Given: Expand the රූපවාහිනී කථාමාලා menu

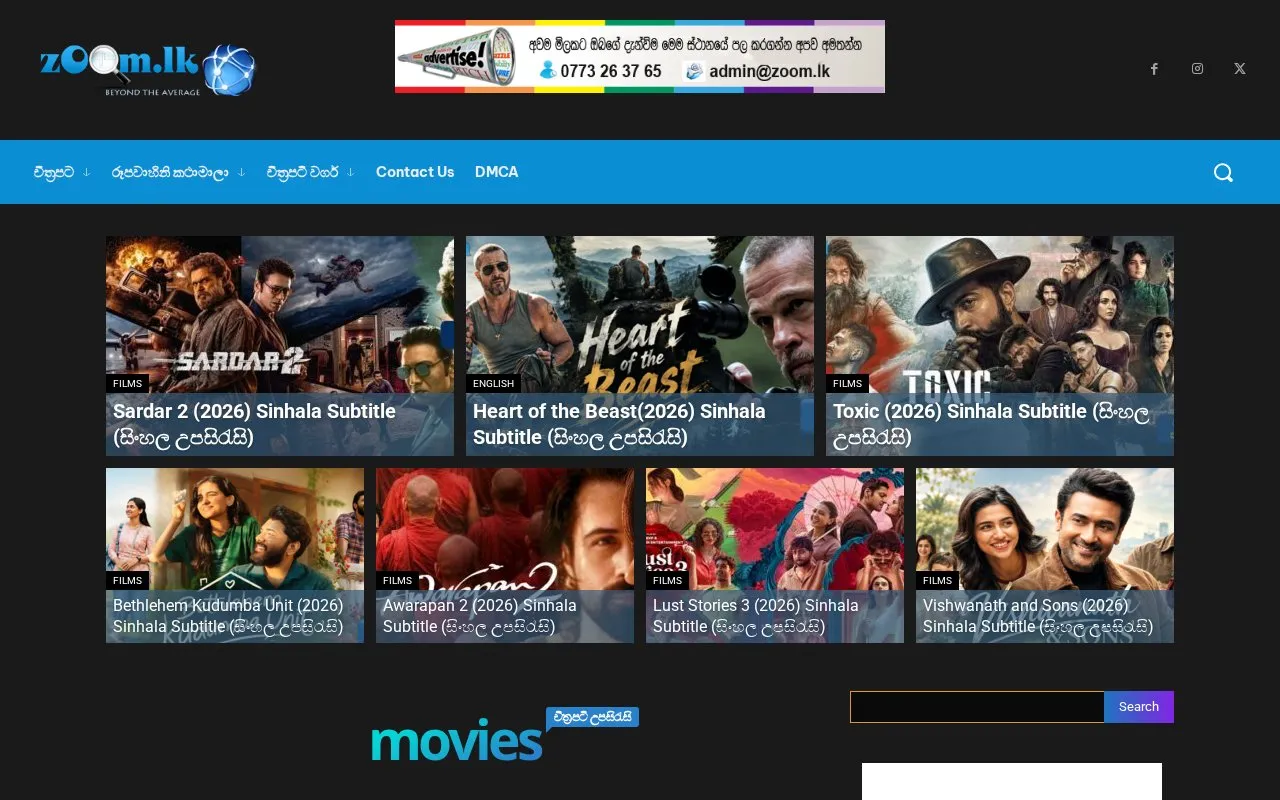Looking at the screenshot, I should [178, 172].
